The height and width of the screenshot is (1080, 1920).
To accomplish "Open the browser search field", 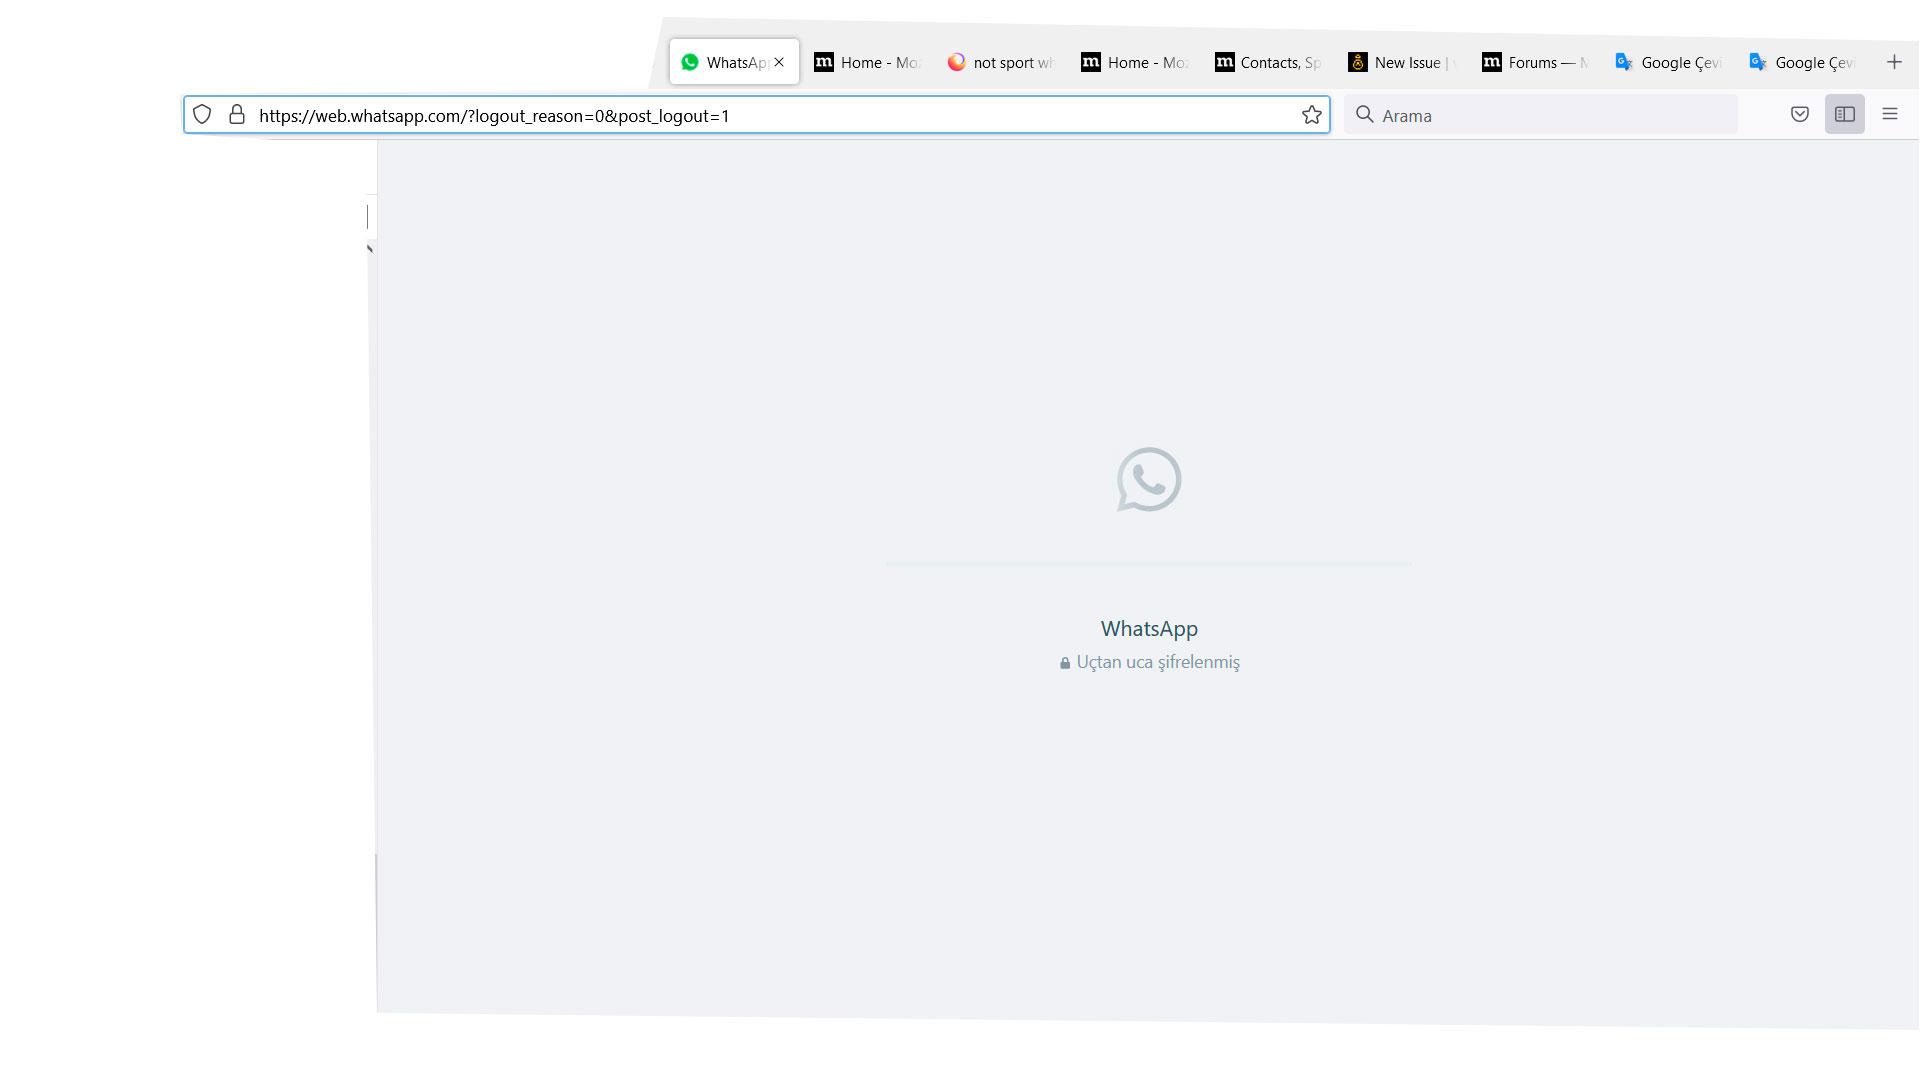I will (x=1542, y=115).
